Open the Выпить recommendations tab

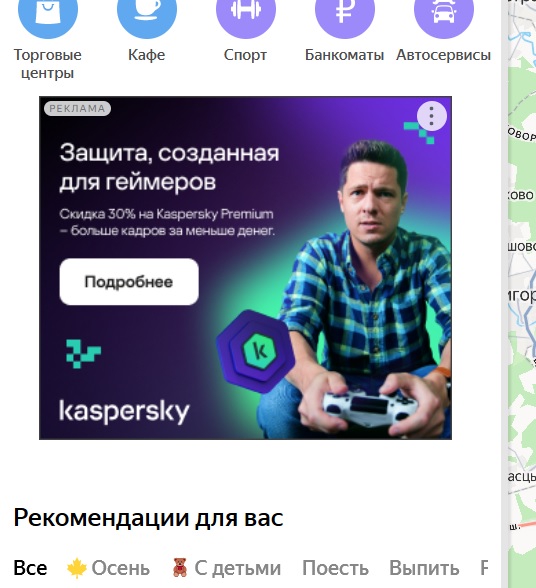click(424, 568)
